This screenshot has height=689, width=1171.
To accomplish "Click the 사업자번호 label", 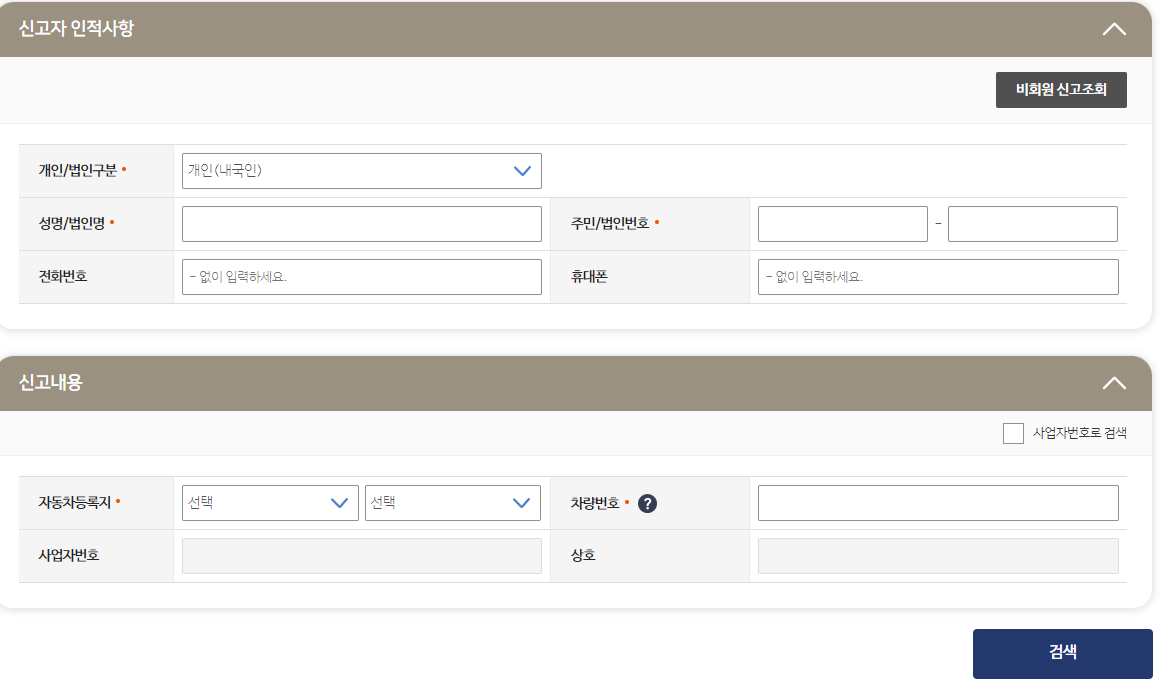I will (69, 556).
